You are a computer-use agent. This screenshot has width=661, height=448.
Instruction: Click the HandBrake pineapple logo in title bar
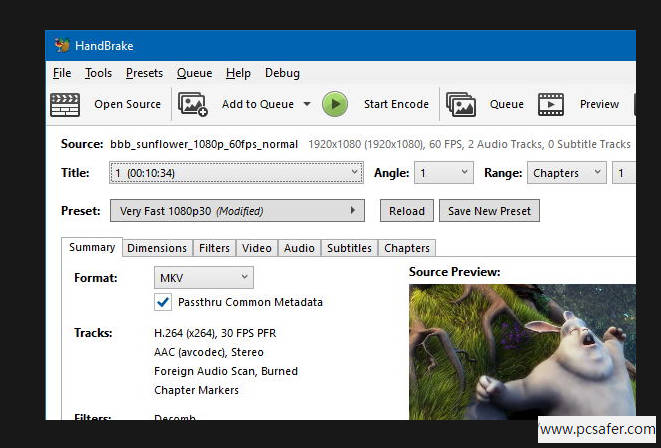62,45
